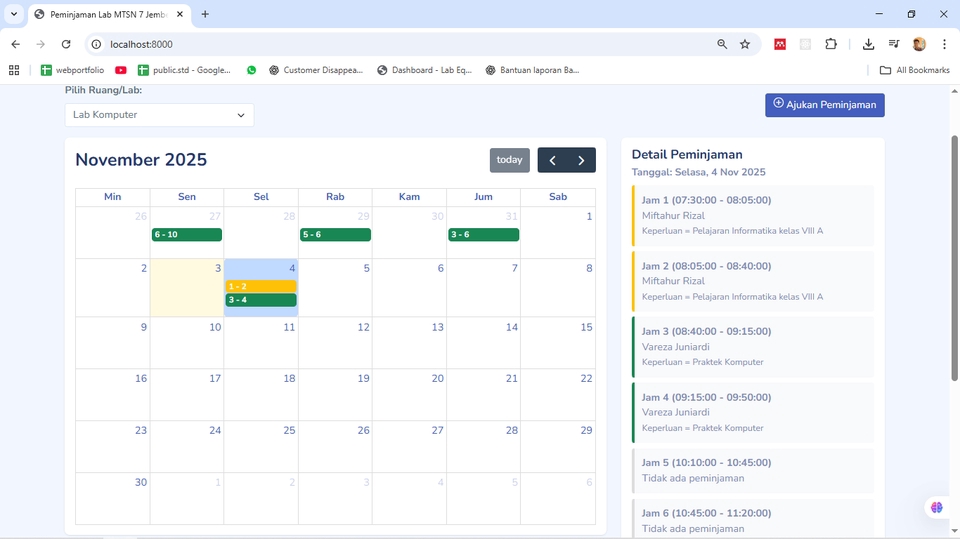Go to next month with right chevron
The width and height of the screenshot is (960, 539).
581,160
